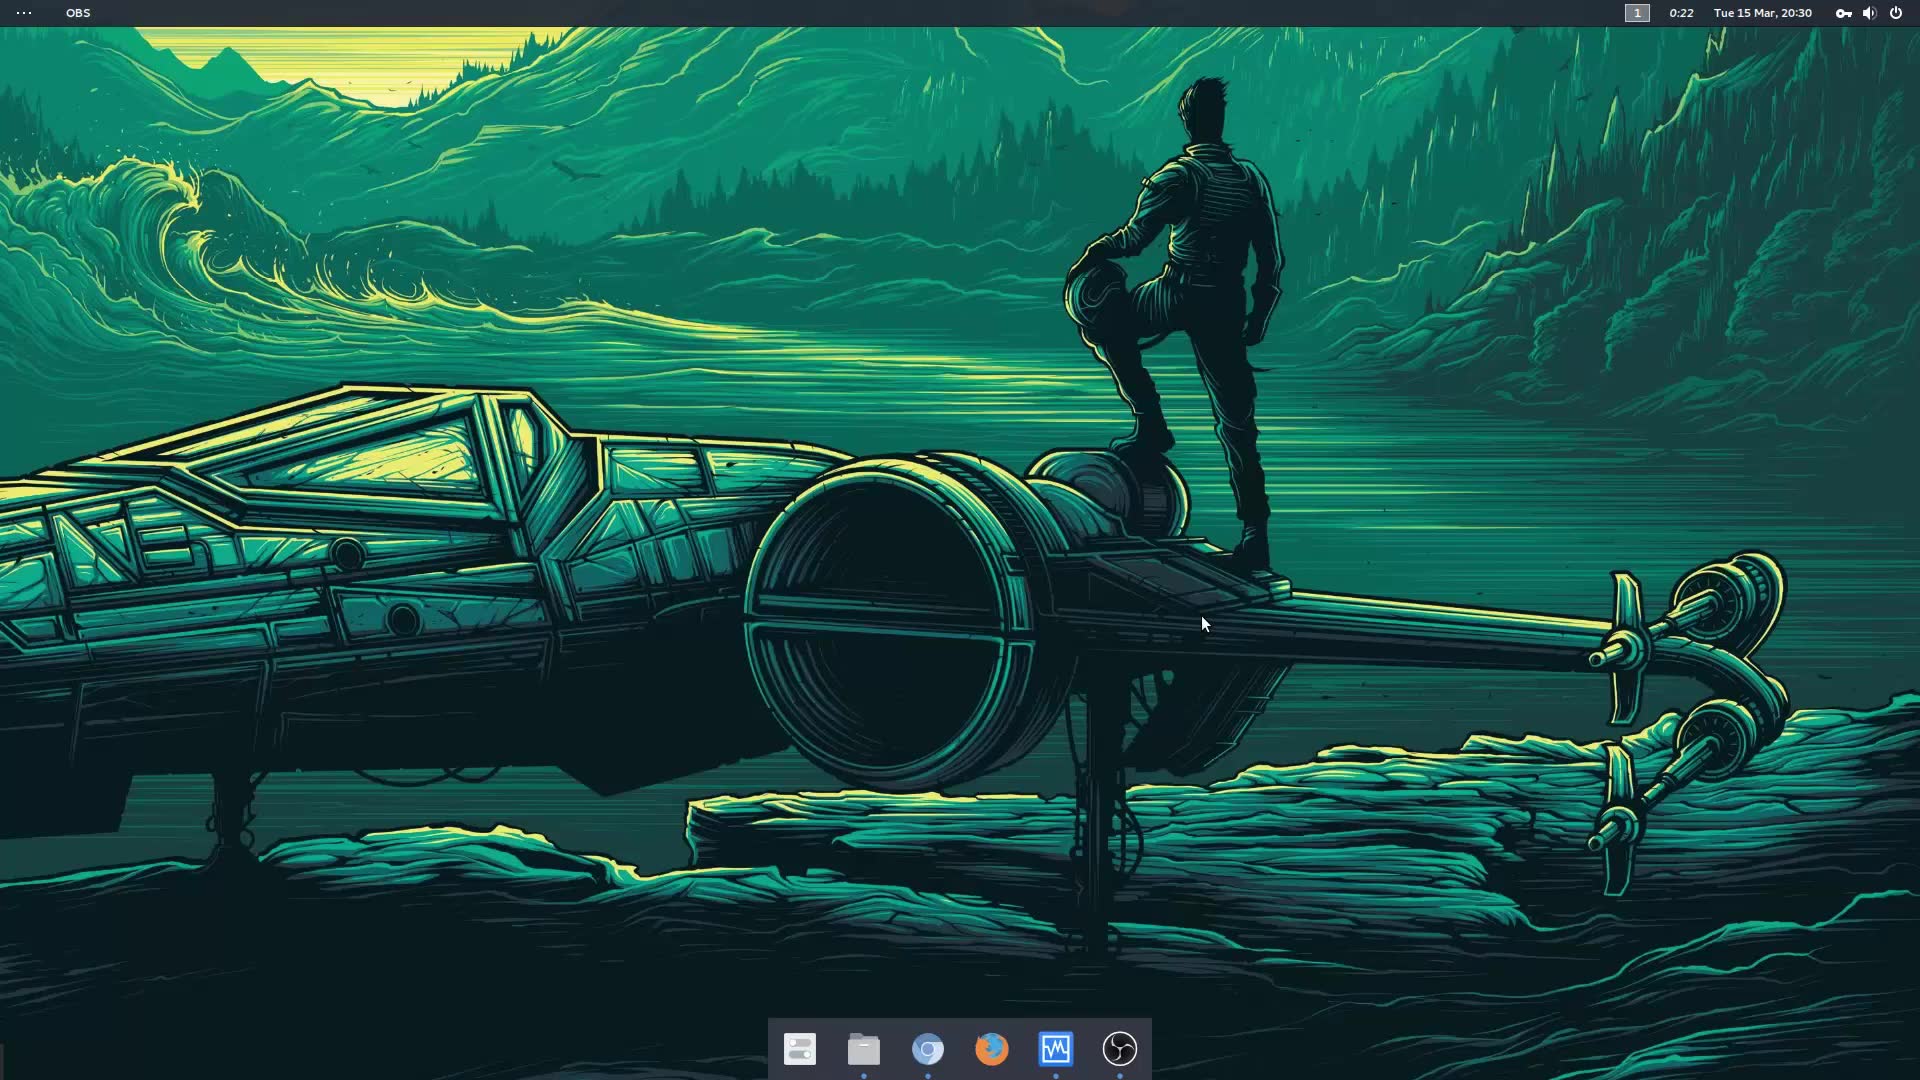Launch Firefox from the dock
The height and width of the screenshot is (1080, 1920).
pos(992,1049)
